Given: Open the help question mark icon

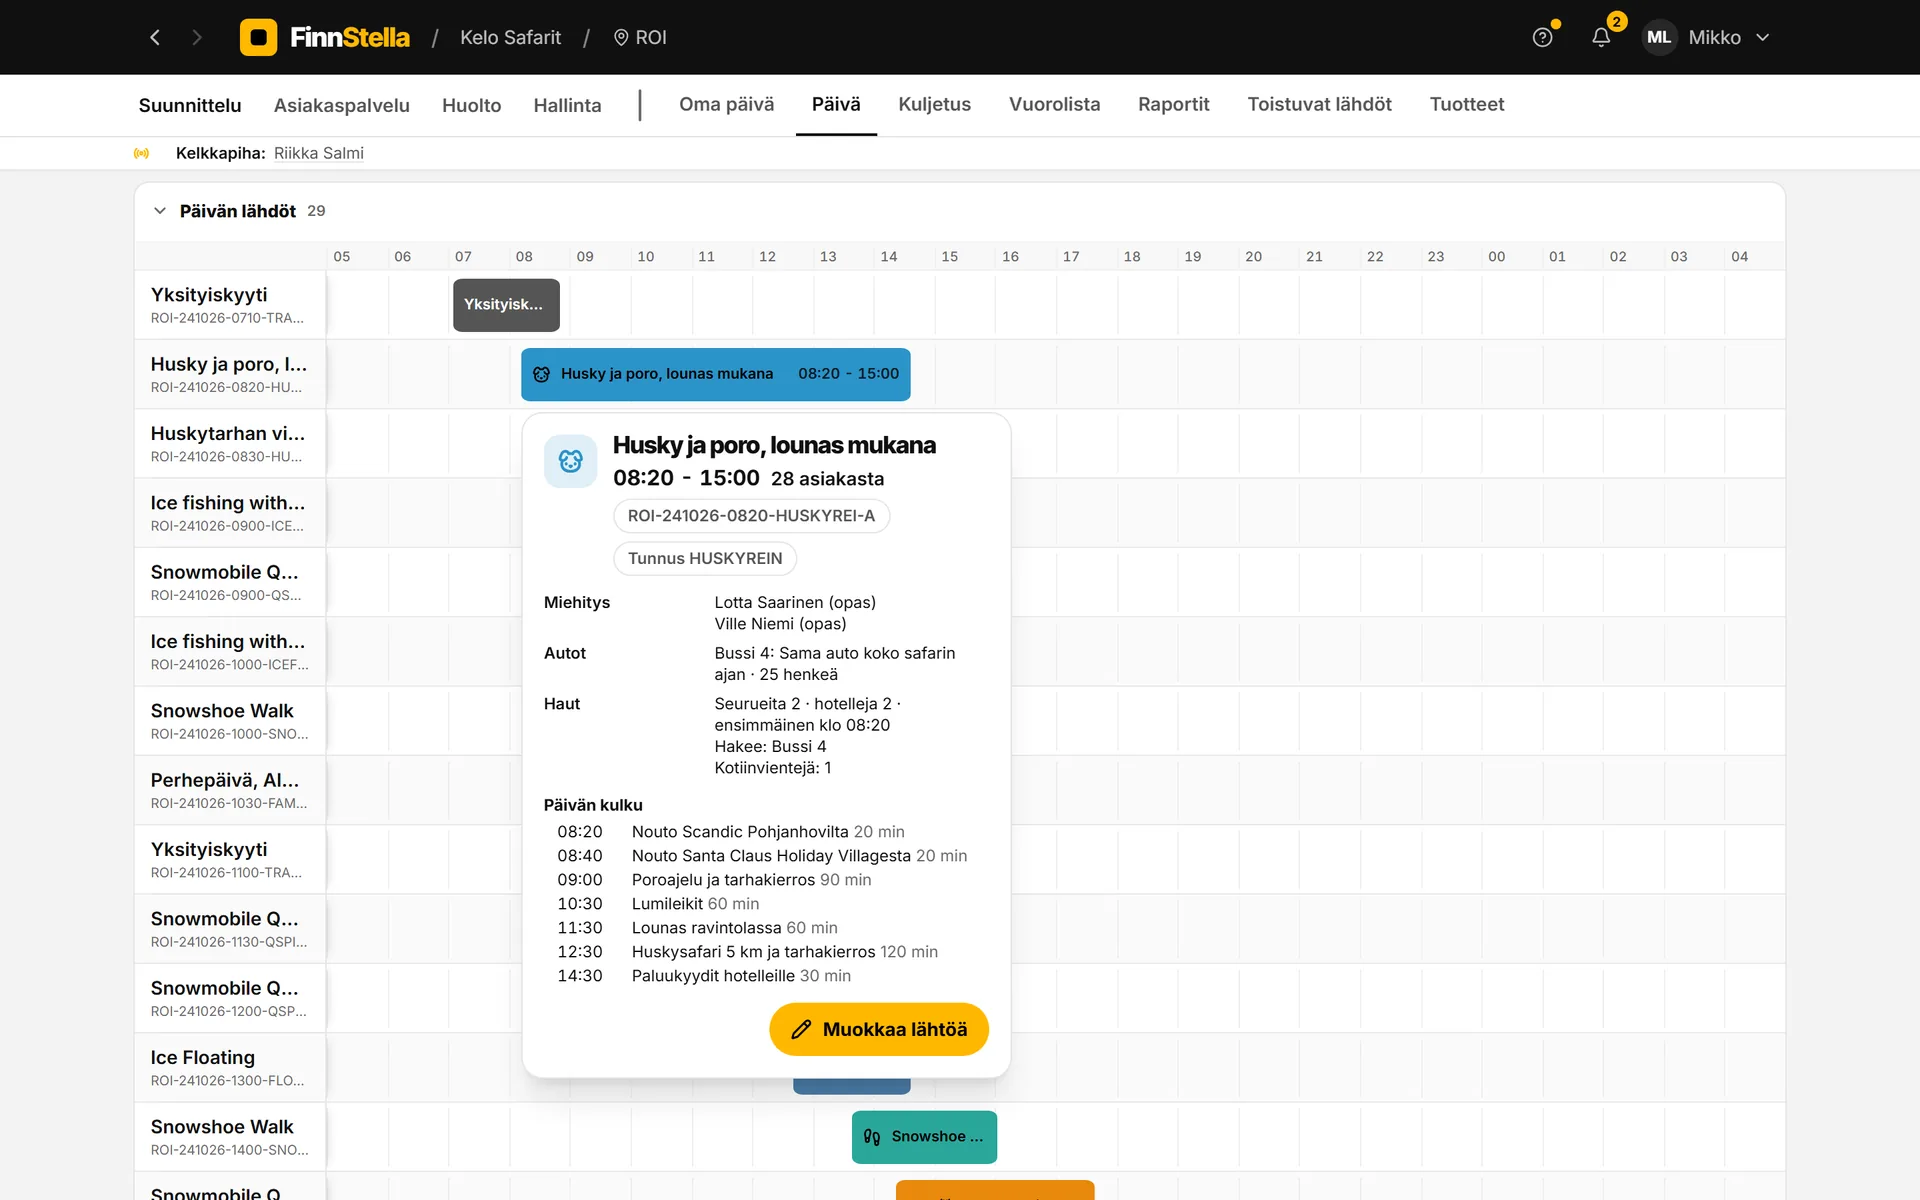Looking at the screenshot, I should coord(1543,37).
